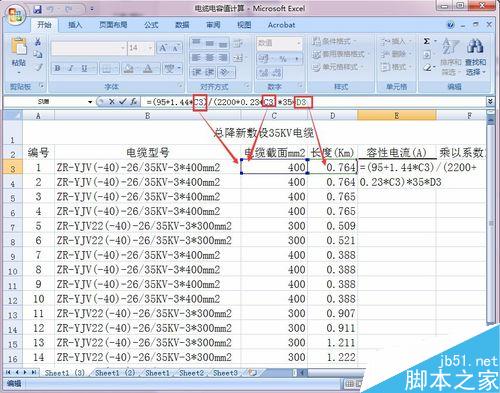Open the Office button menu
The height and width of the screenshot is (393, 500).
coord(15,15)
